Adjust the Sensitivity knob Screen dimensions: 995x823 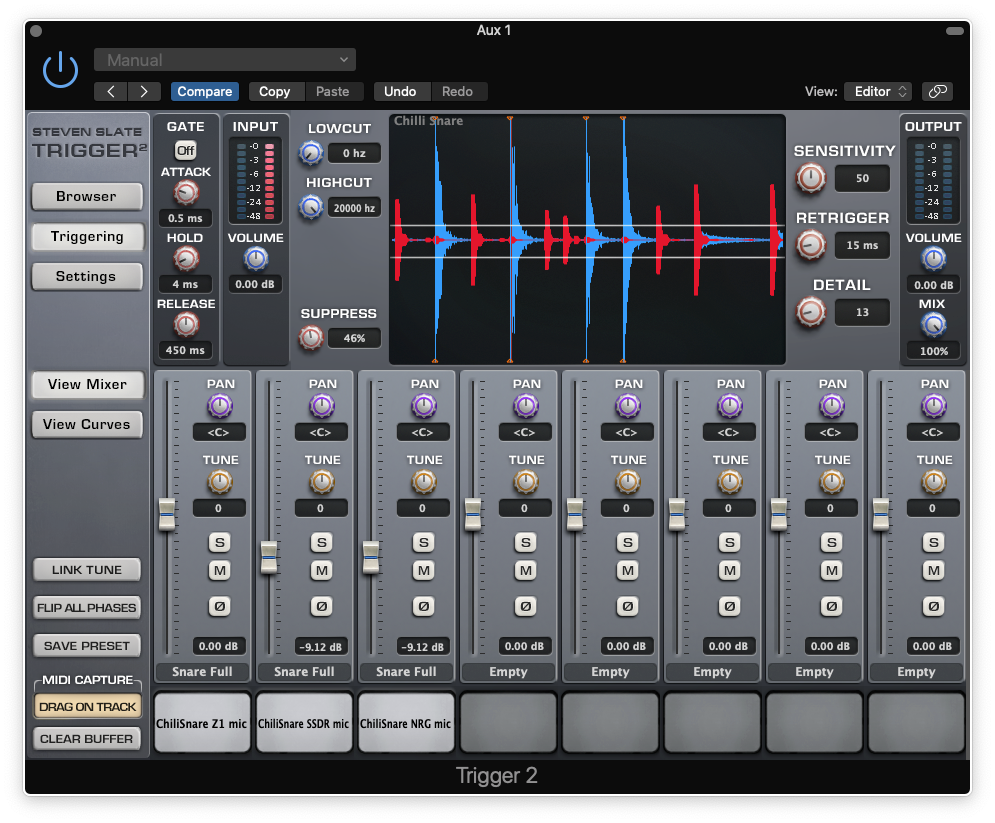(x=810, y=179)
